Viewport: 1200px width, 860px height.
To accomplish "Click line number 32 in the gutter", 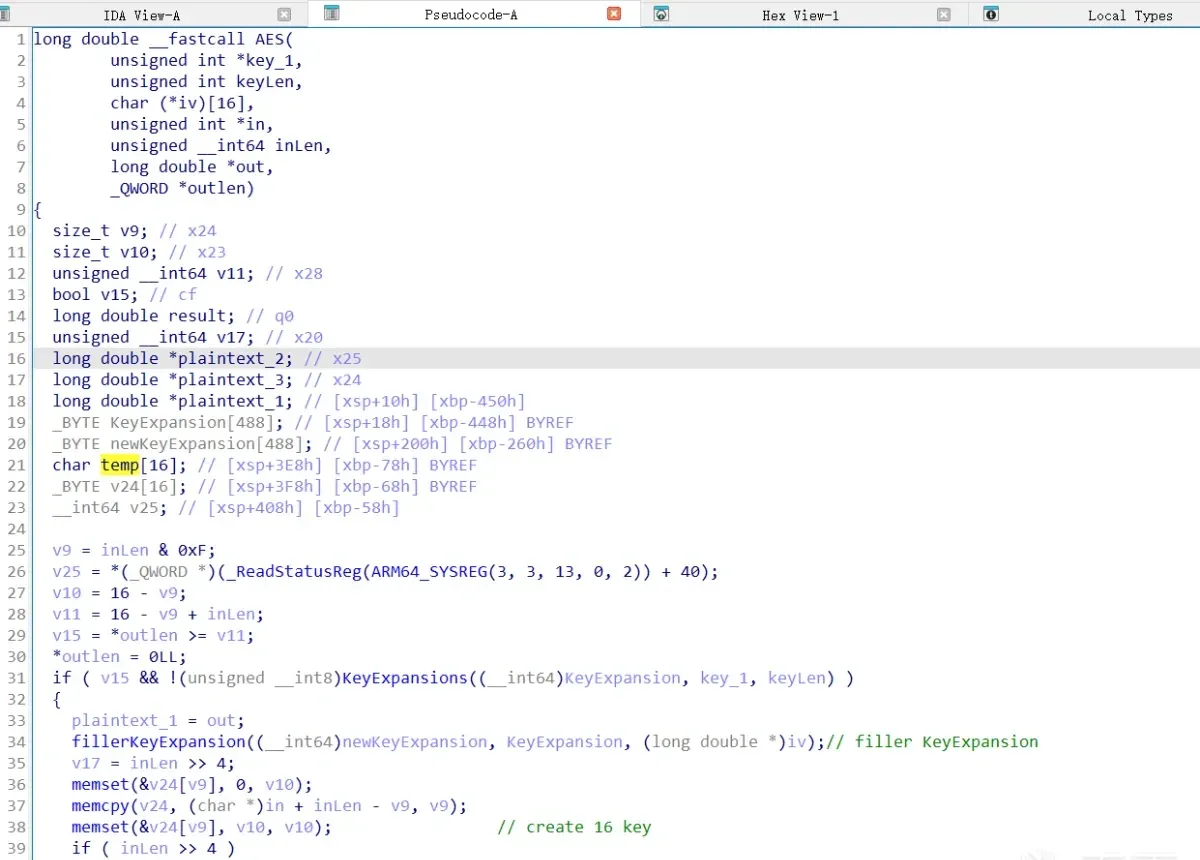I will pyautogui.click(x=16, y=699).
